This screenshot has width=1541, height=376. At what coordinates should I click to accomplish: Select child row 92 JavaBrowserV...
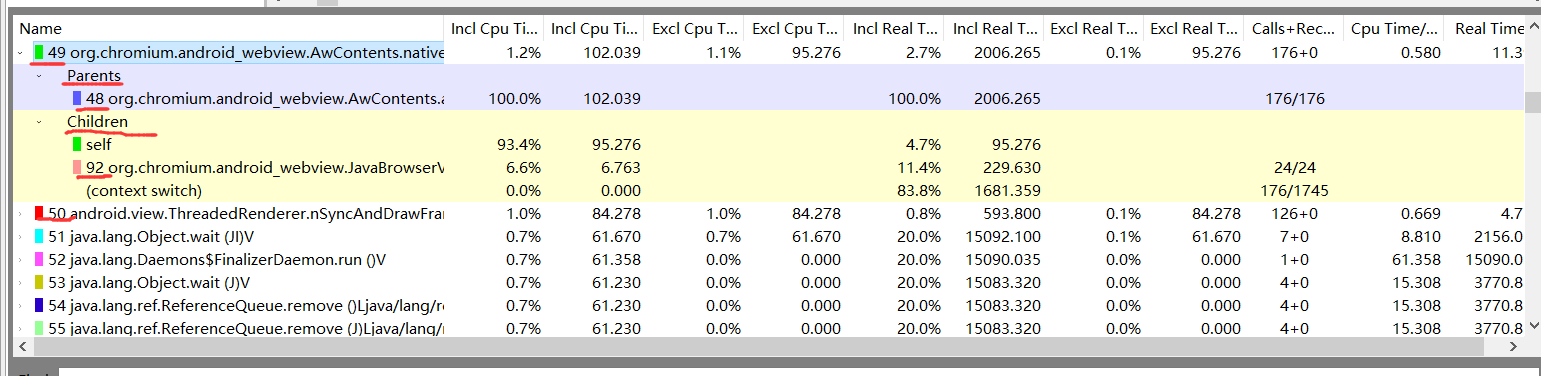[769, 168]
